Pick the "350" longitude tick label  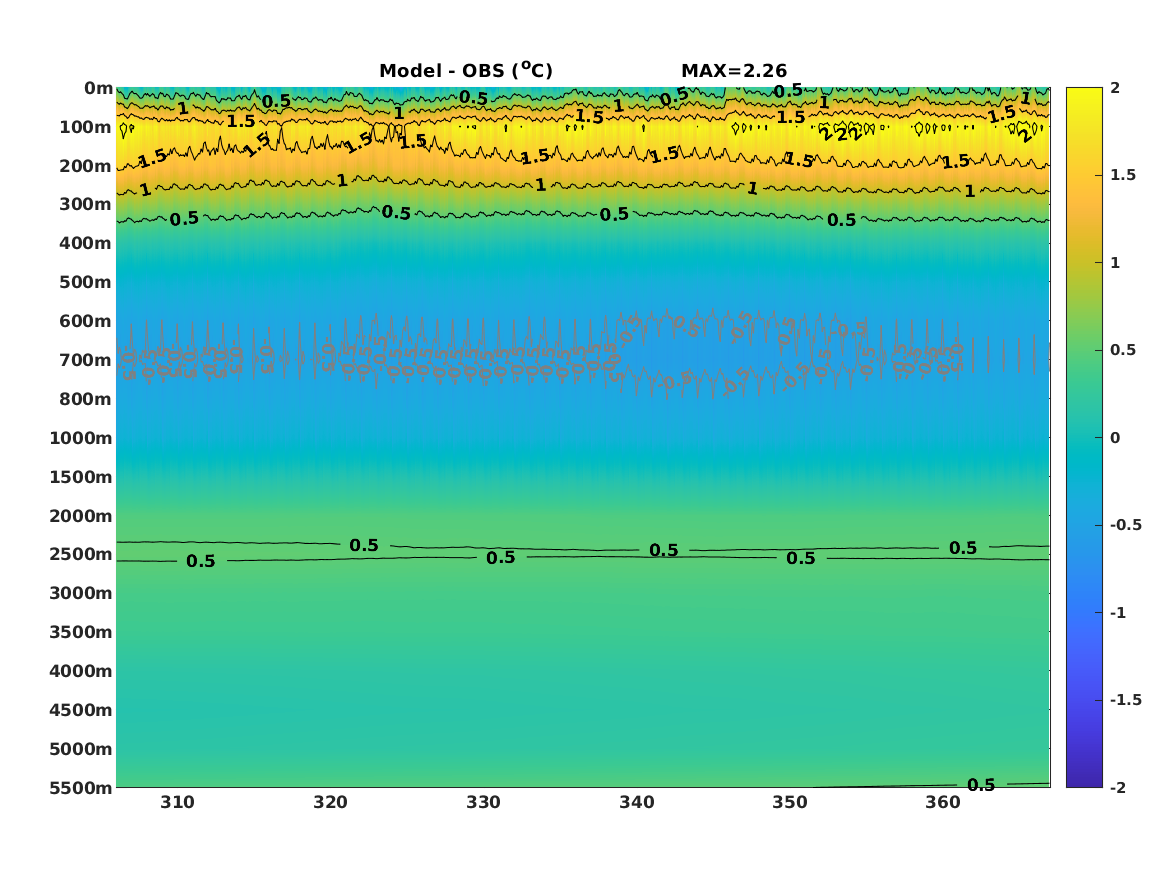pos(790,802)
